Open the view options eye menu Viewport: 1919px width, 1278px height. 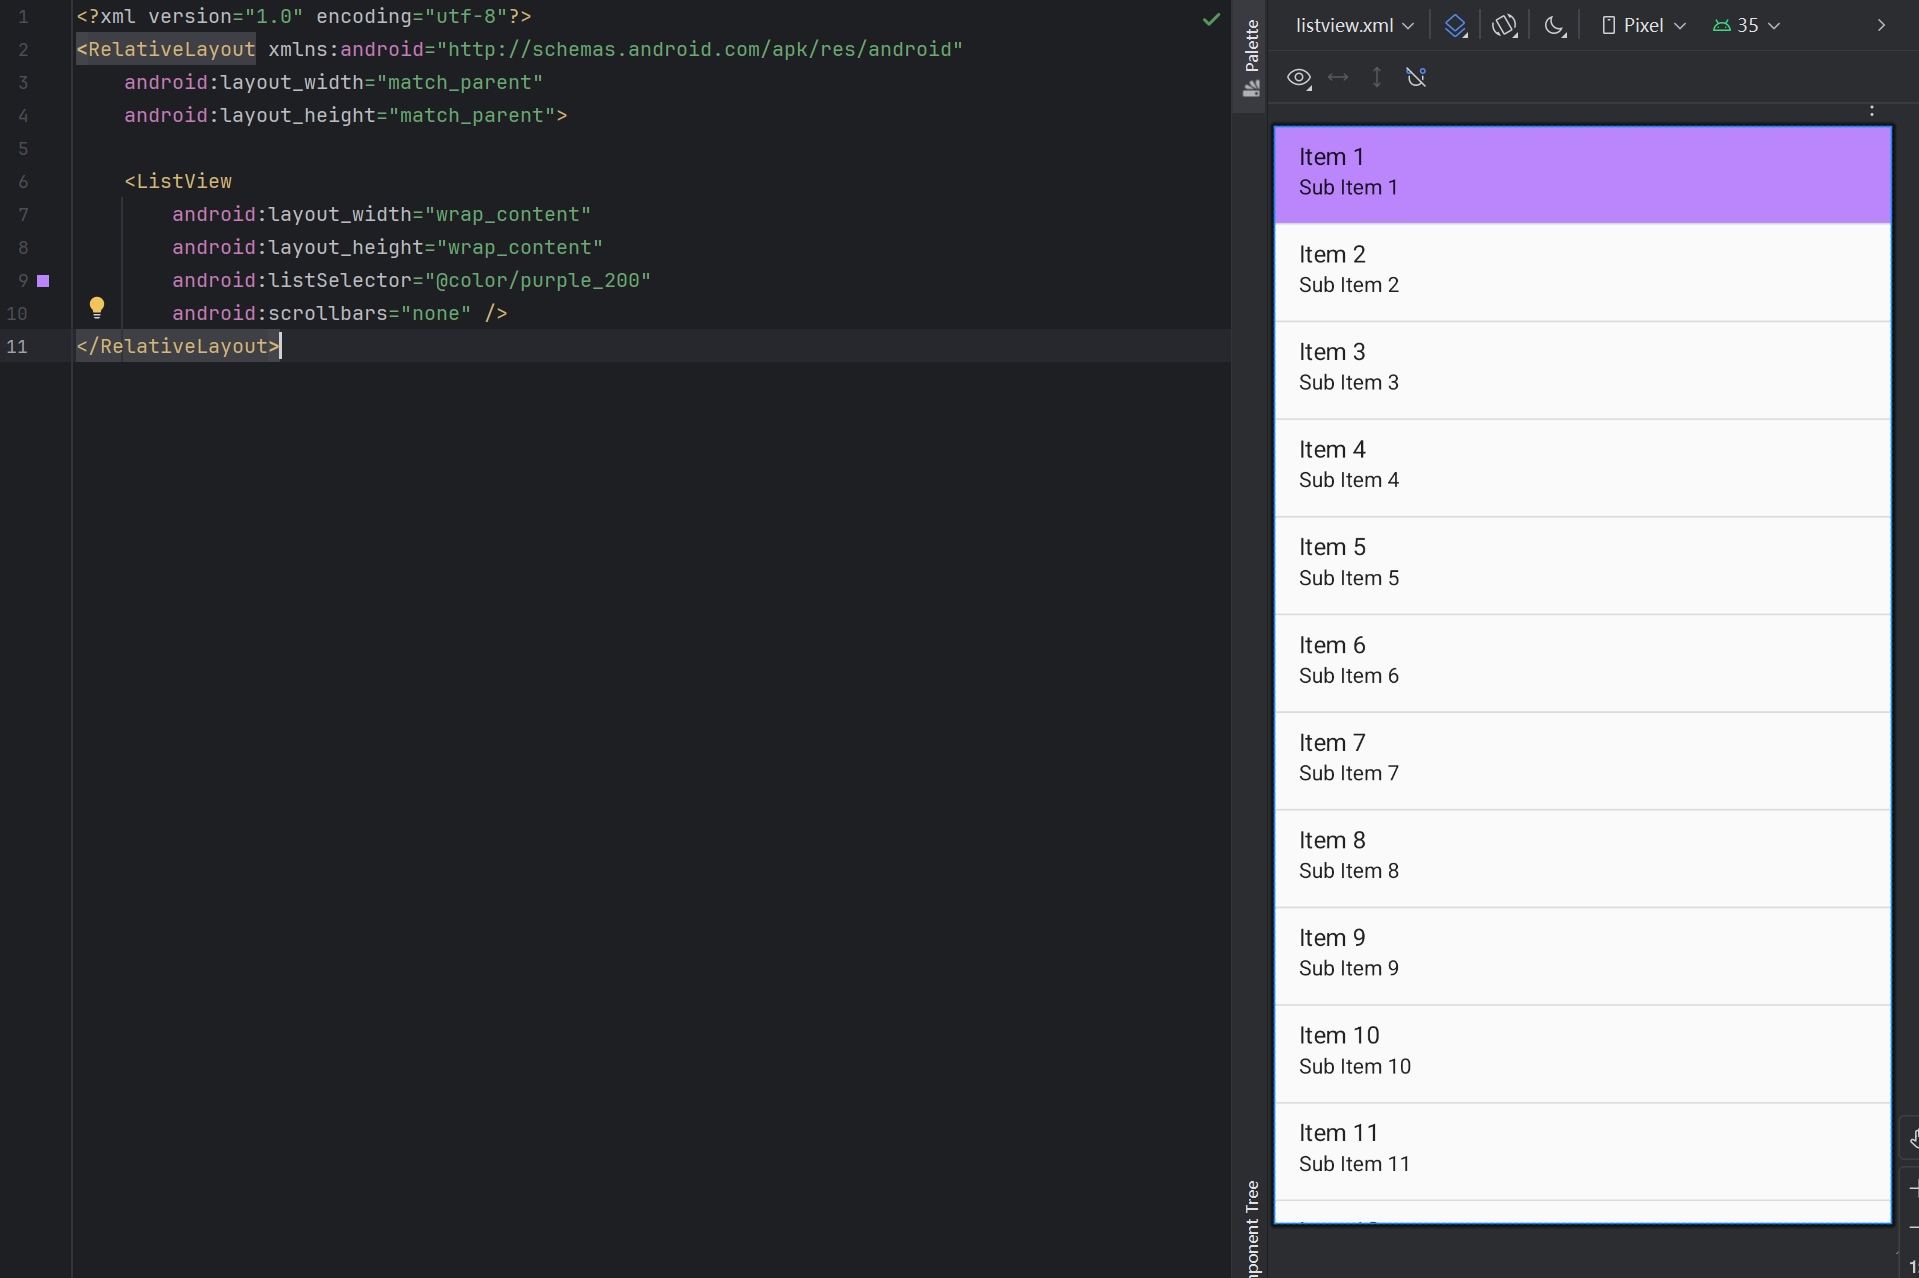click(x=1299, y=78)
